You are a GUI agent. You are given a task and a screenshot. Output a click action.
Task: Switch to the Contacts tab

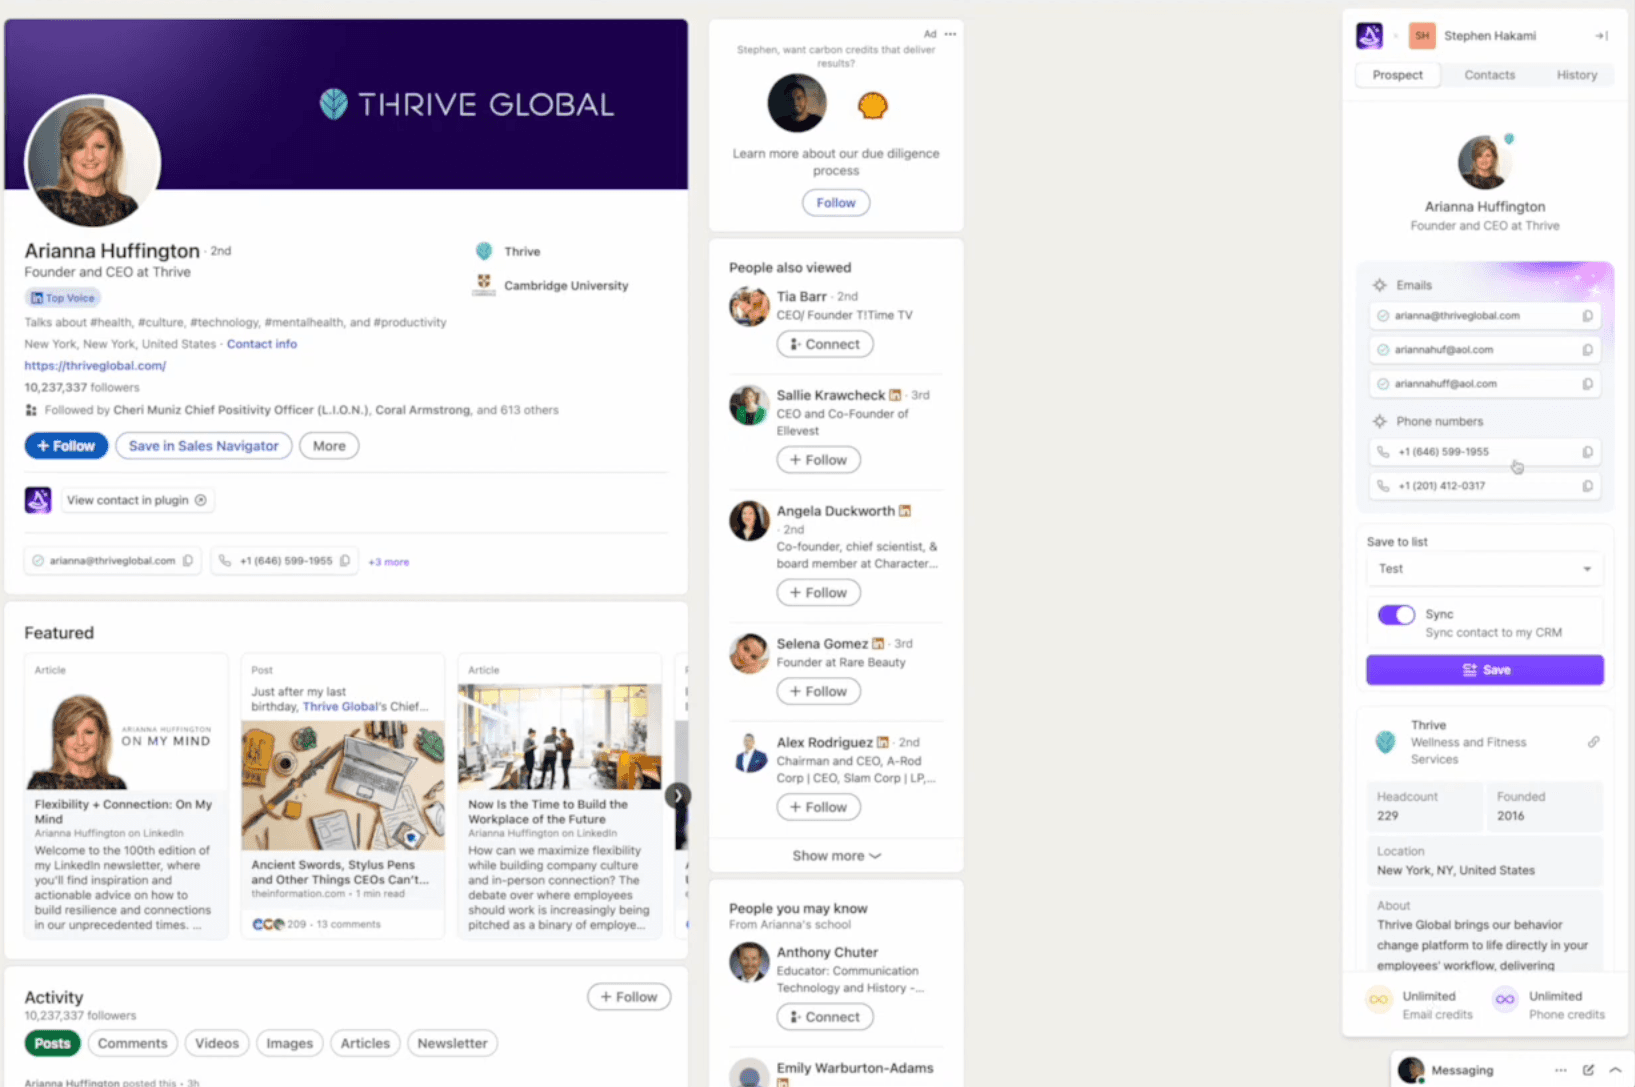point(1489,74)
